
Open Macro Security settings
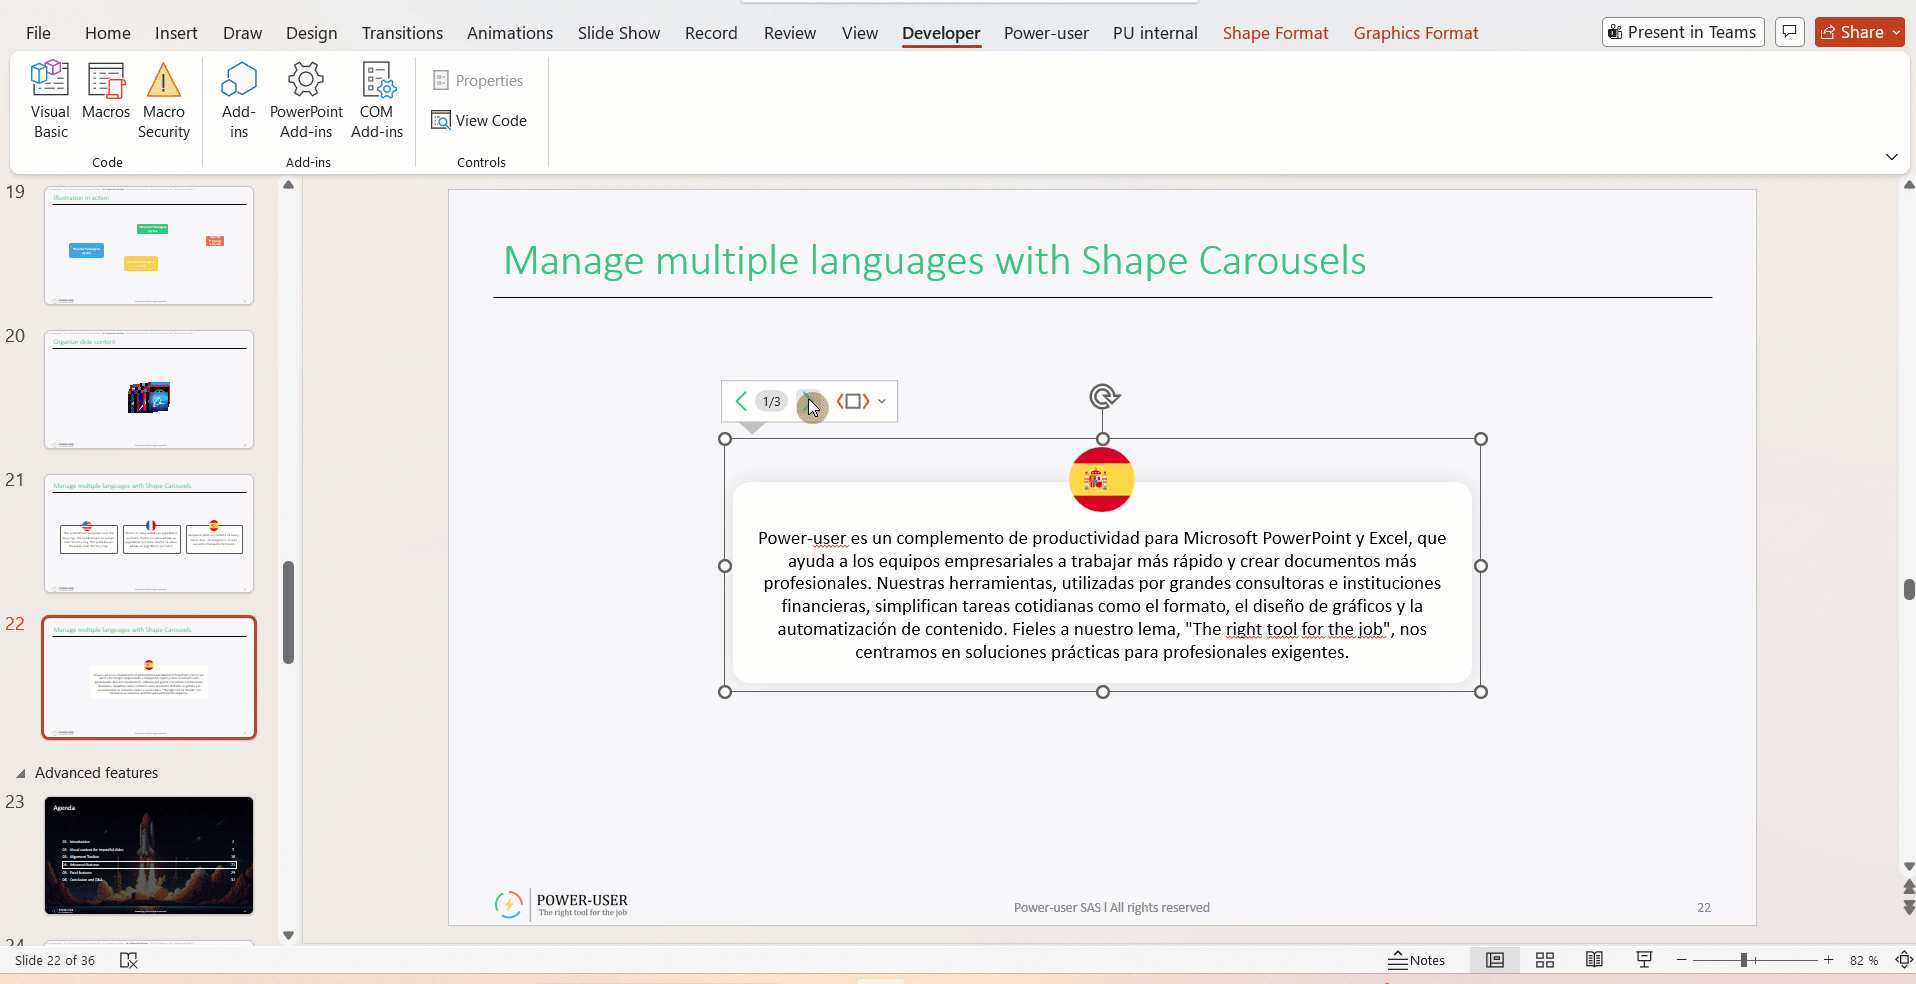coord(164,100)
